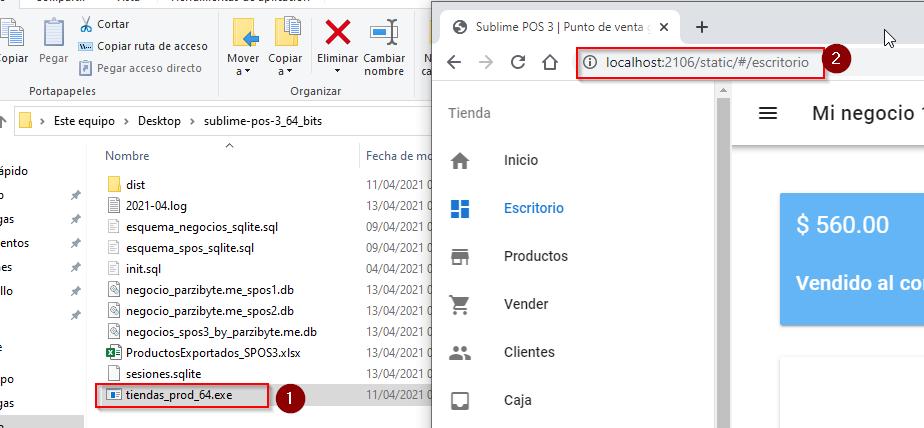924x428 pixels.
Task: Open Clientes using the people icon
Action: 460,352
